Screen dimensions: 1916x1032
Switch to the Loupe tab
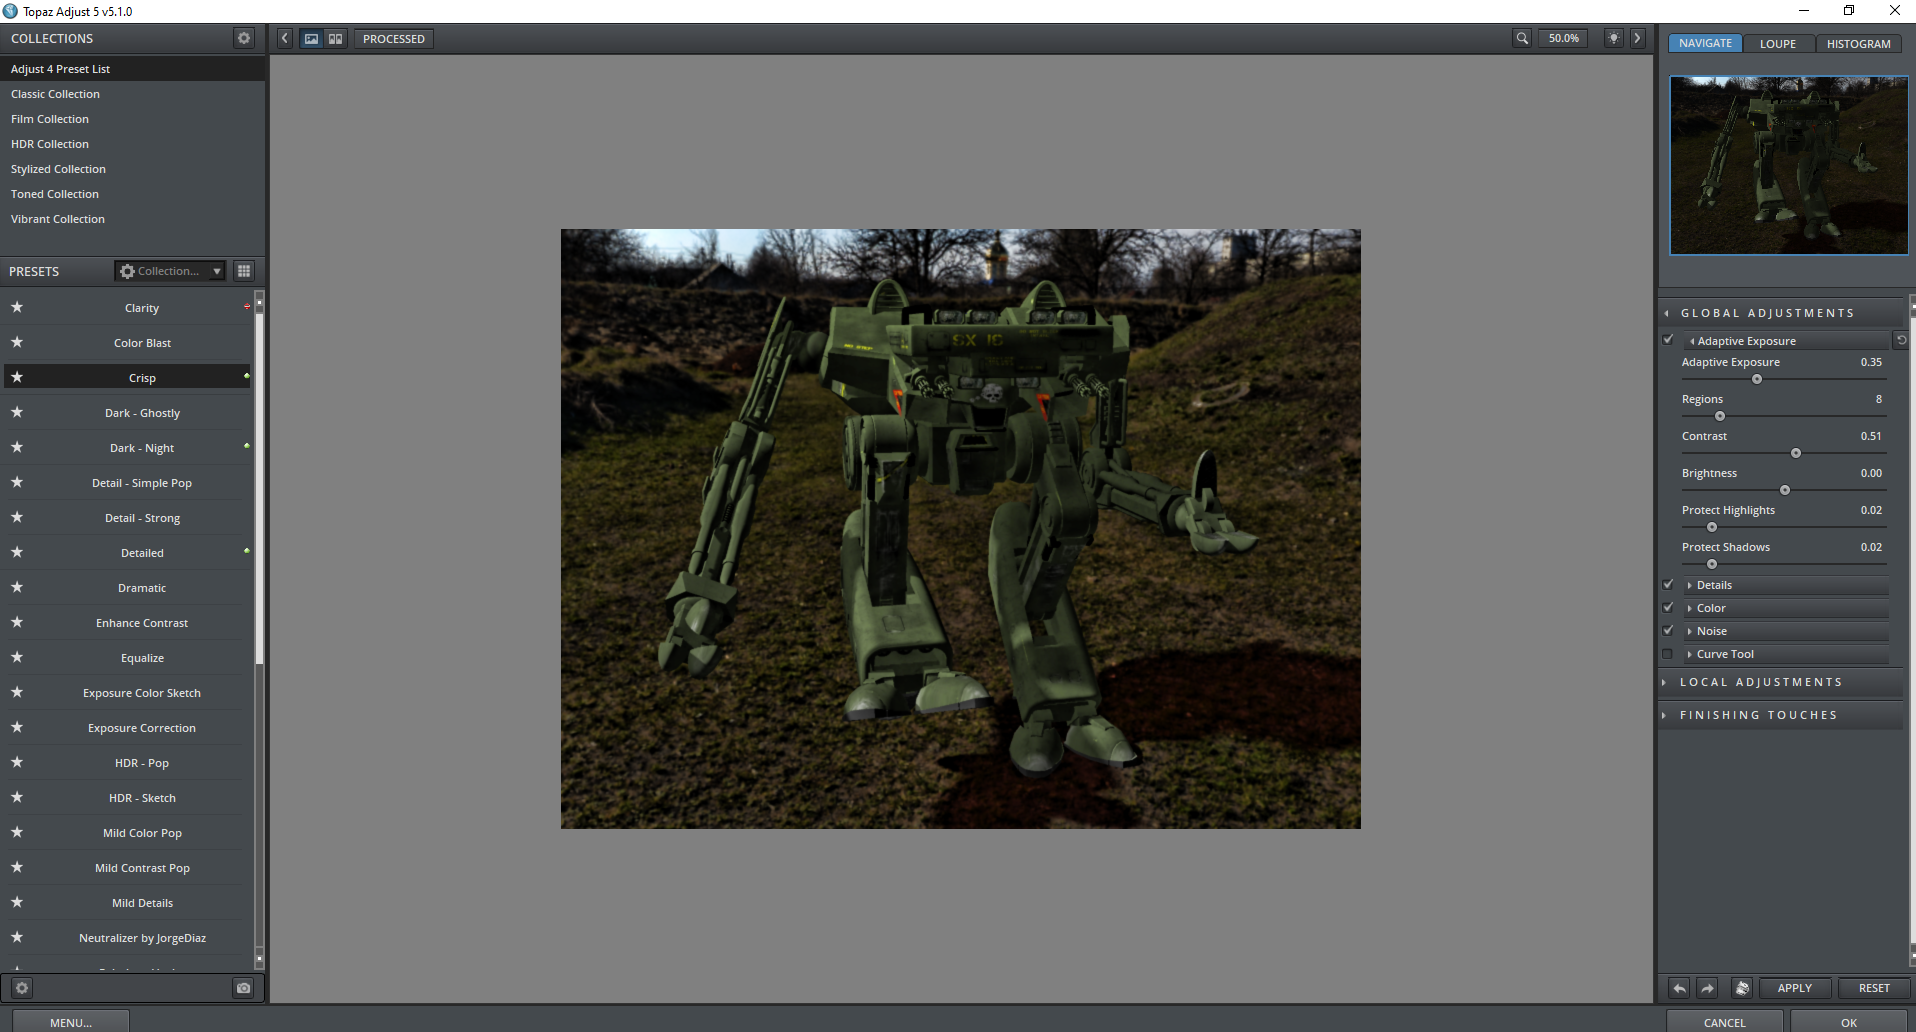(1778, 43)
